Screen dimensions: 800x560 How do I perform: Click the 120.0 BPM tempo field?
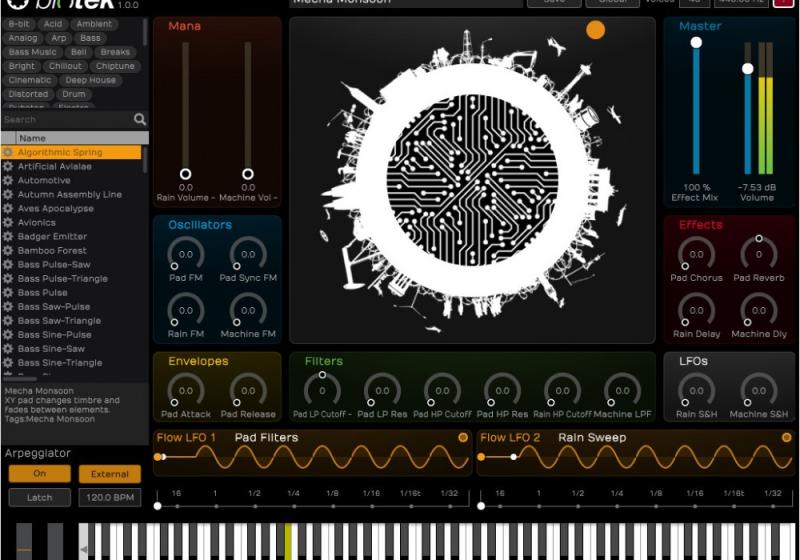pyautogui.click(x=110, y=498)
